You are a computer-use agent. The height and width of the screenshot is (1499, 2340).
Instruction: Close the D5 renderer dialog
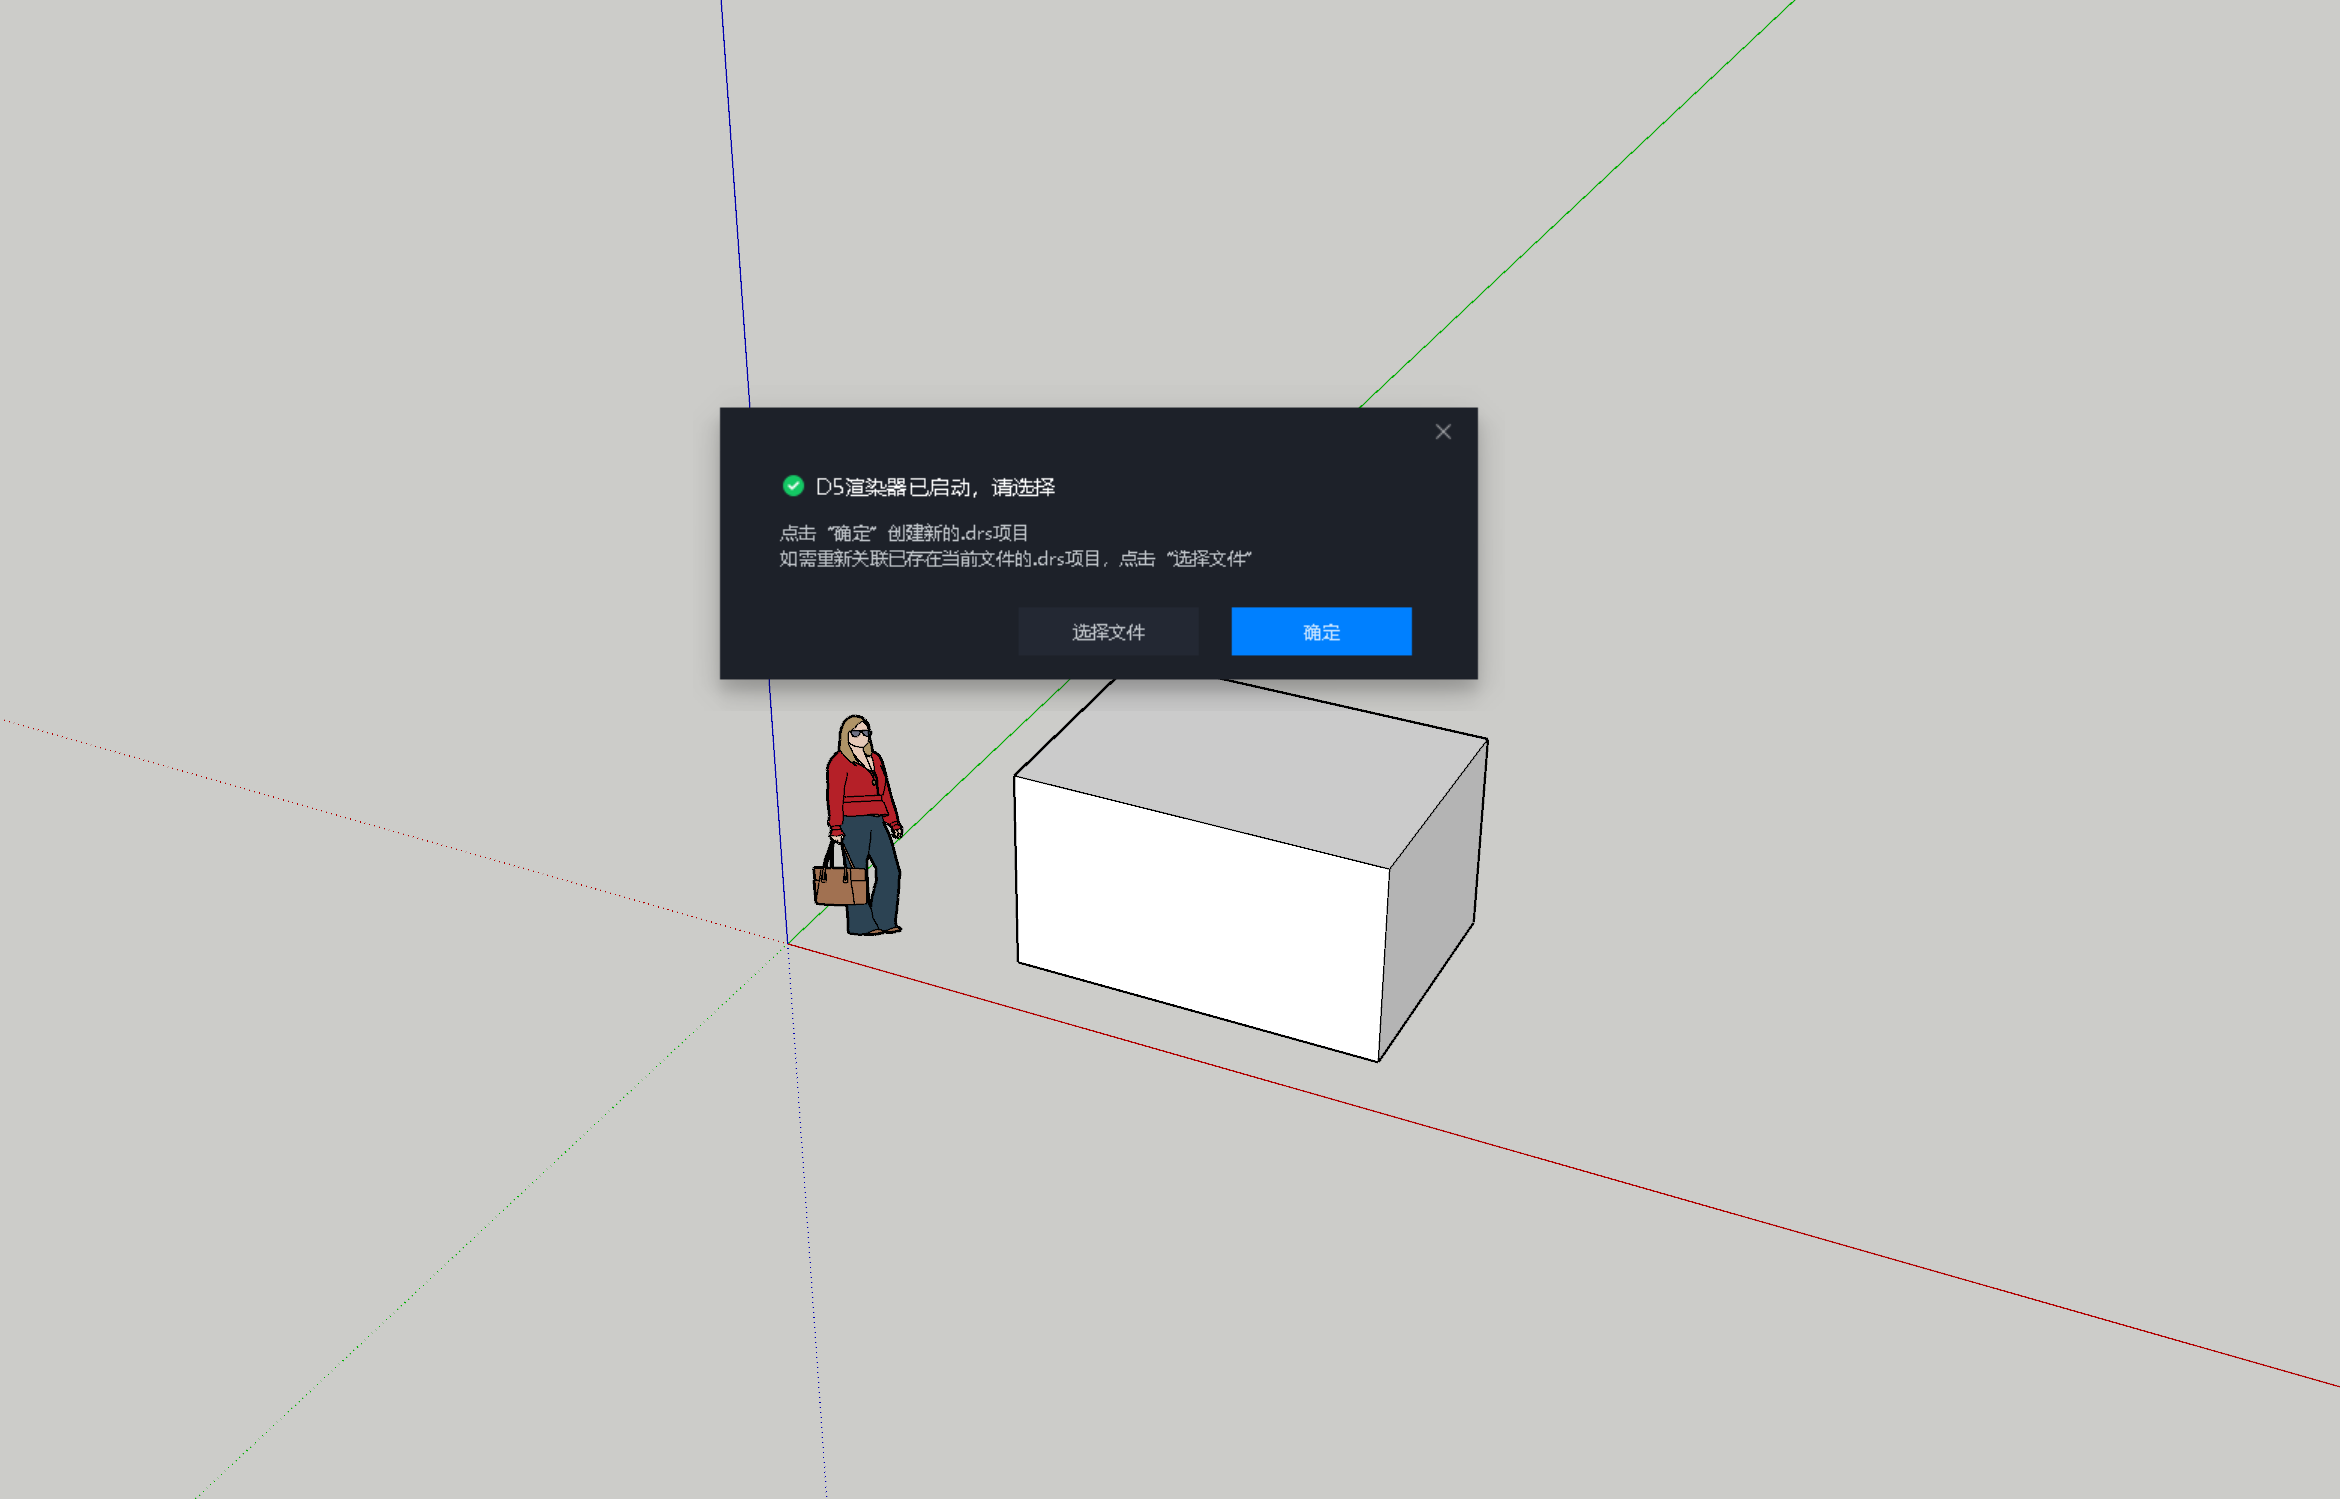click(x=1443, y=432)
